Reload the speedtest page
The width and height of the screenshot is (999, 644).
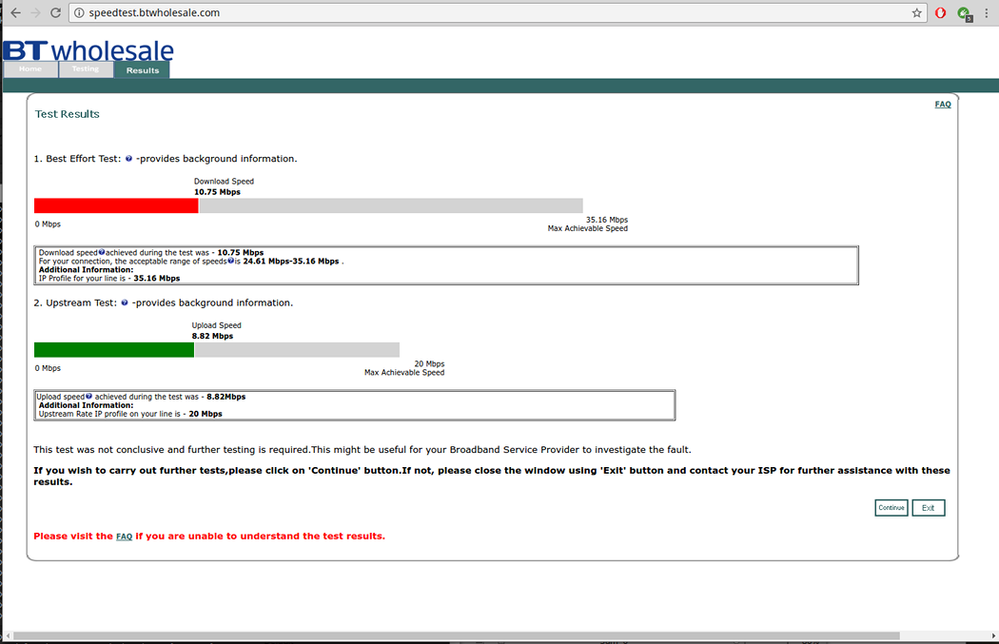(x=55, y=13)
